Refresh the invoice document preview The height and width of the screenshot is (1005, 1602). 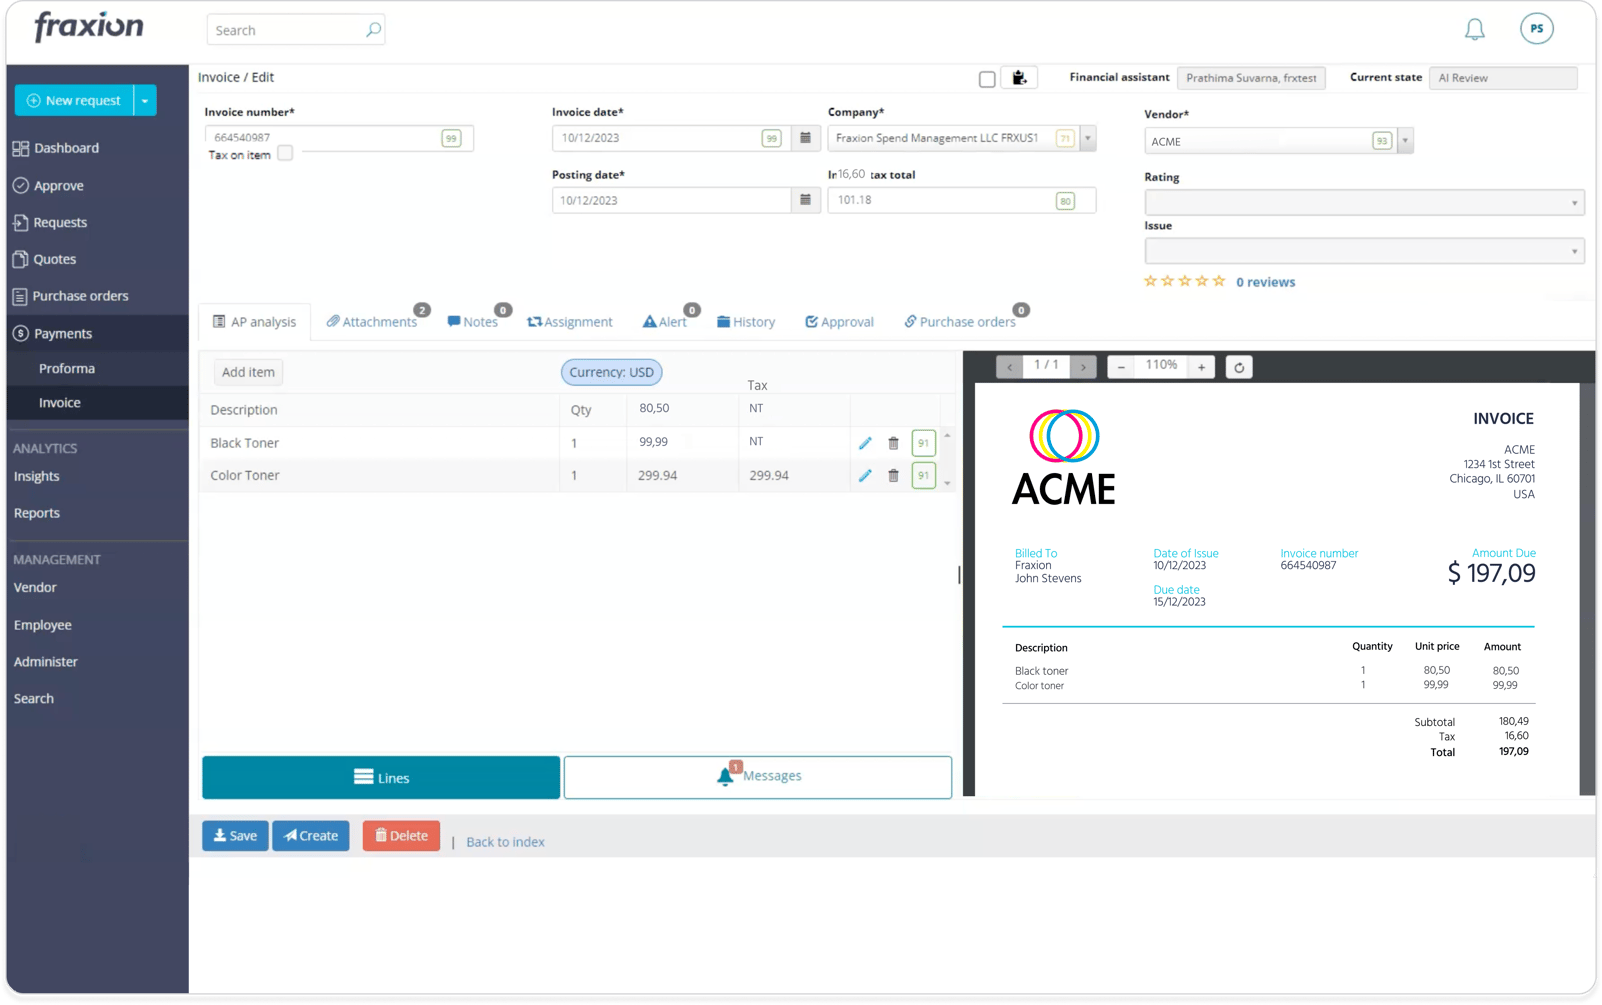1238,366
